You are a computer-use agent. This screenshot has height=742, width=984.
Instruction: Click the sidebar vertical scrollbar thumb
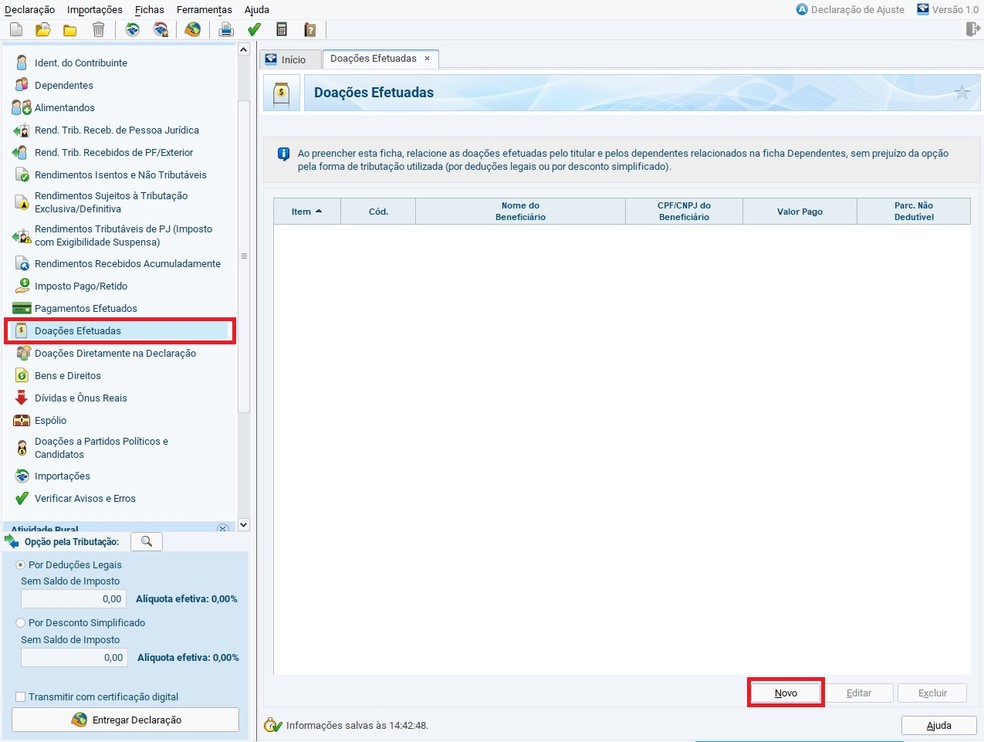[x=243, y=256]
